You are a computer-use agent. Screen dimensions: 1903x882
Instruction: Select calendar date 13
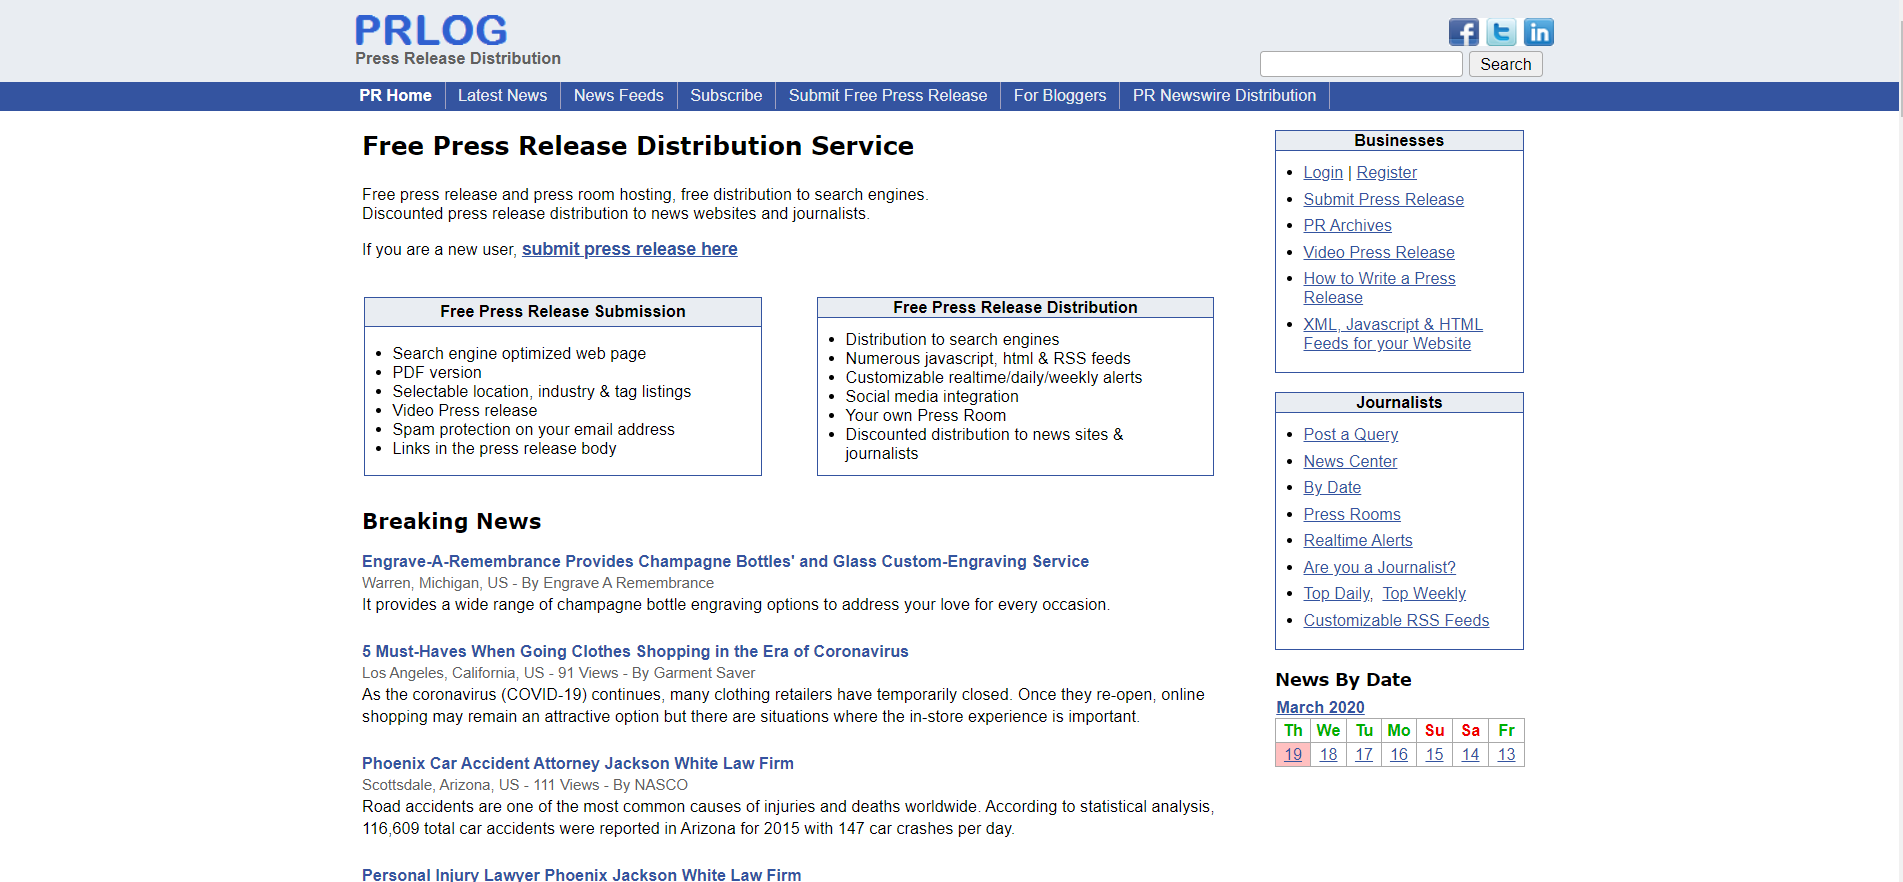[x=1506, y=754]
